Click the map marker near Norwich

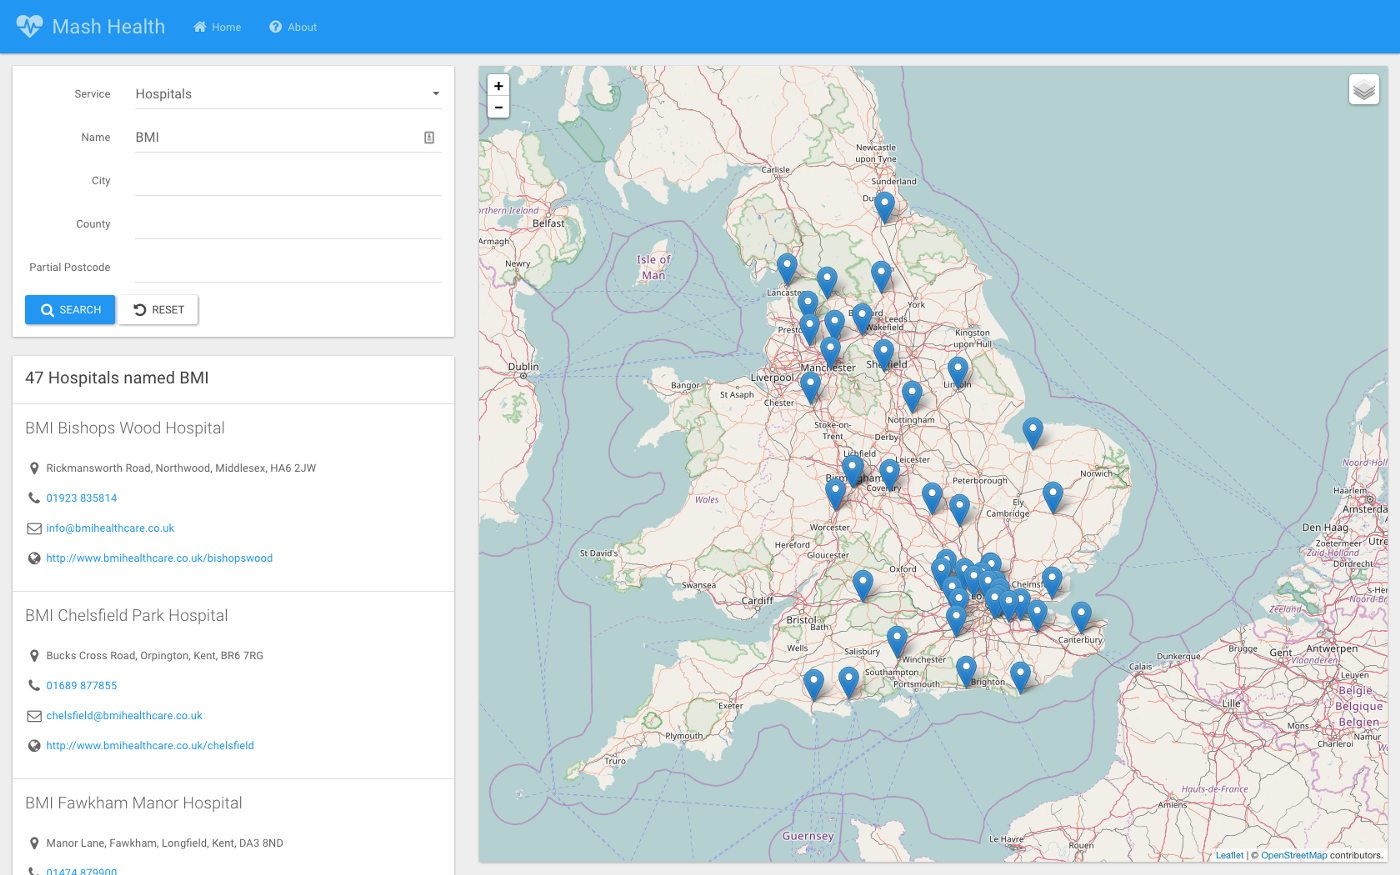click(x=1053, y=495)
